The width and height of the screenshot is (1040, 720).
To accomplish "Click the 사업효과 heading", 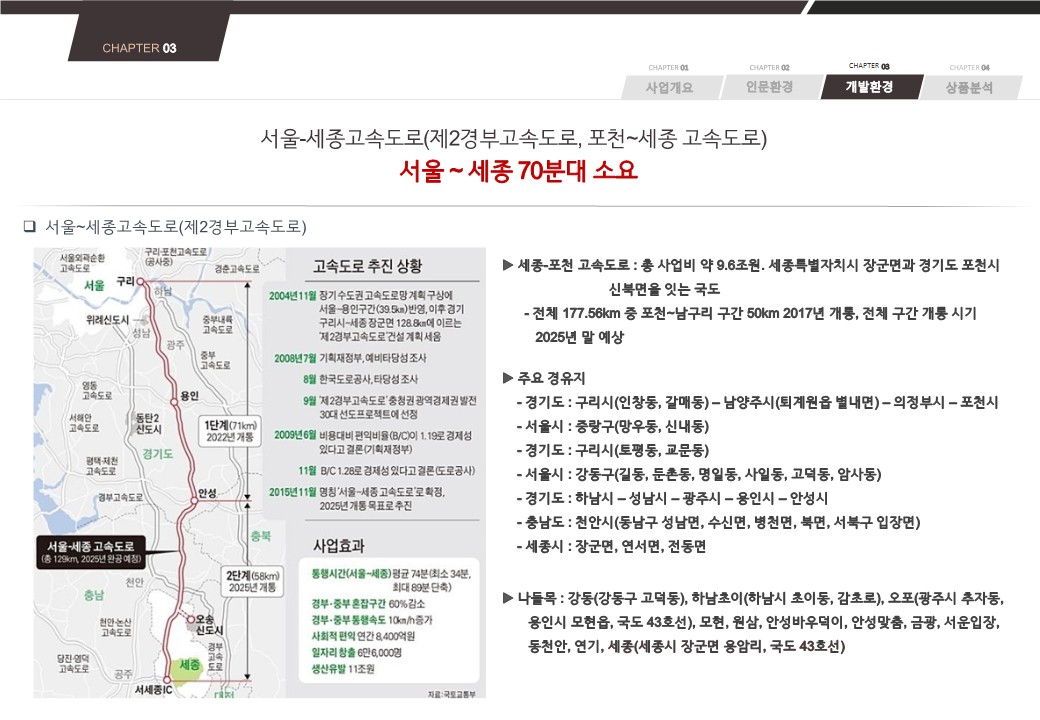I will point(339,546).
